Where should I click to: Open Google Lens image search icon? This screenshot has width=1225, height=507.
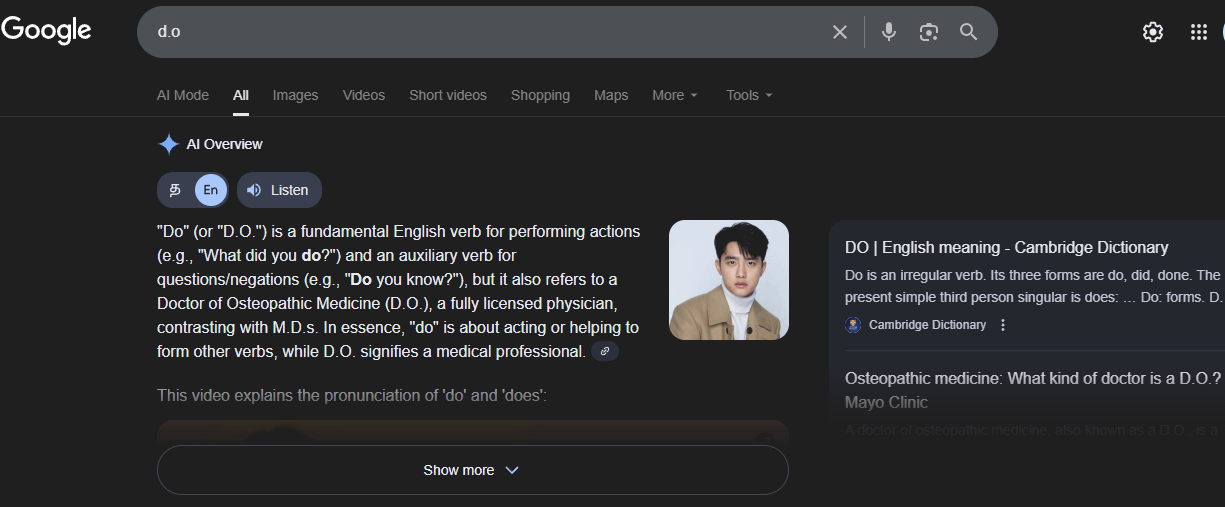[929, 32]
